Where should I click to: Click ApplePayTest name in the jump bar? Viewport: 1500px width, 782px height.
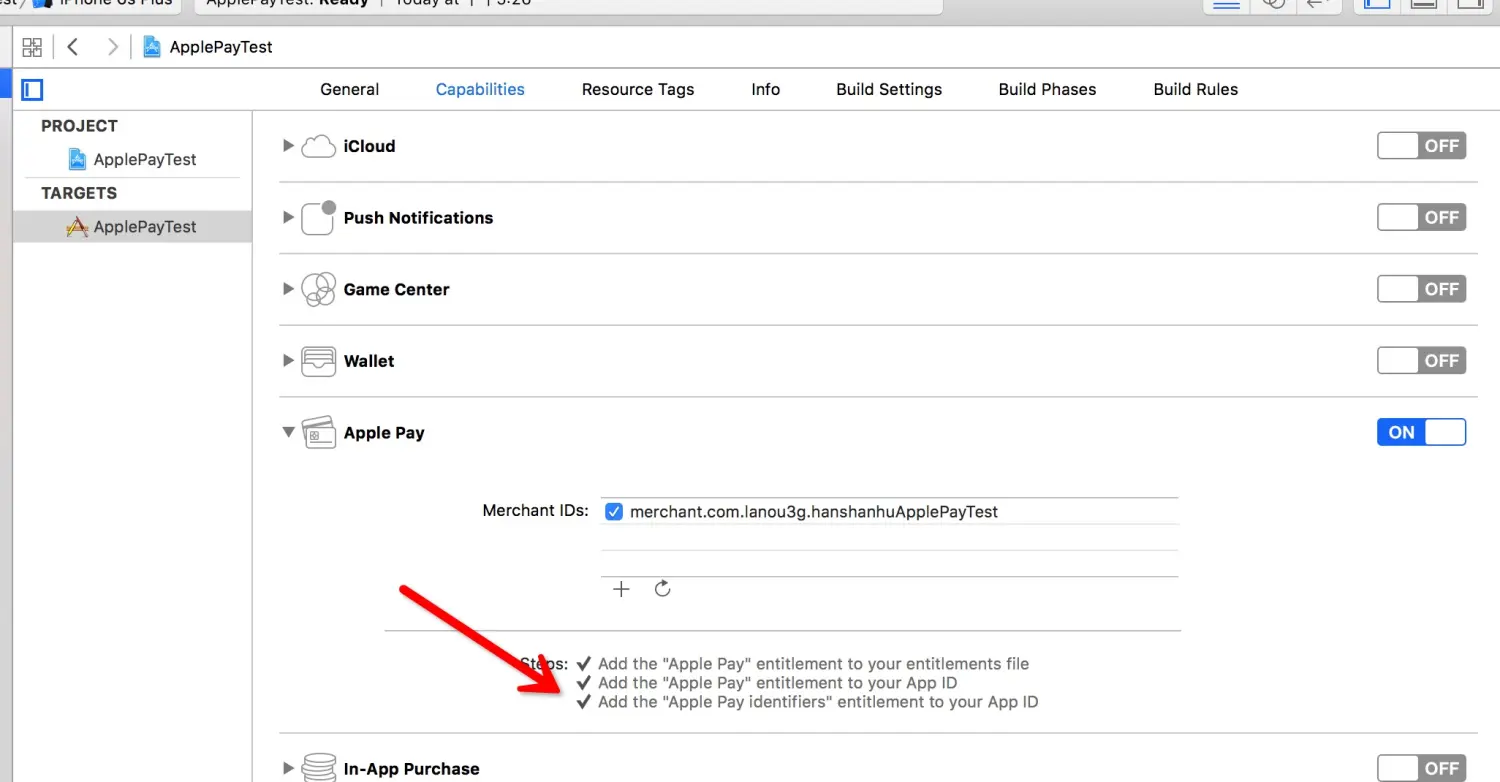click(x=221, y=47)
